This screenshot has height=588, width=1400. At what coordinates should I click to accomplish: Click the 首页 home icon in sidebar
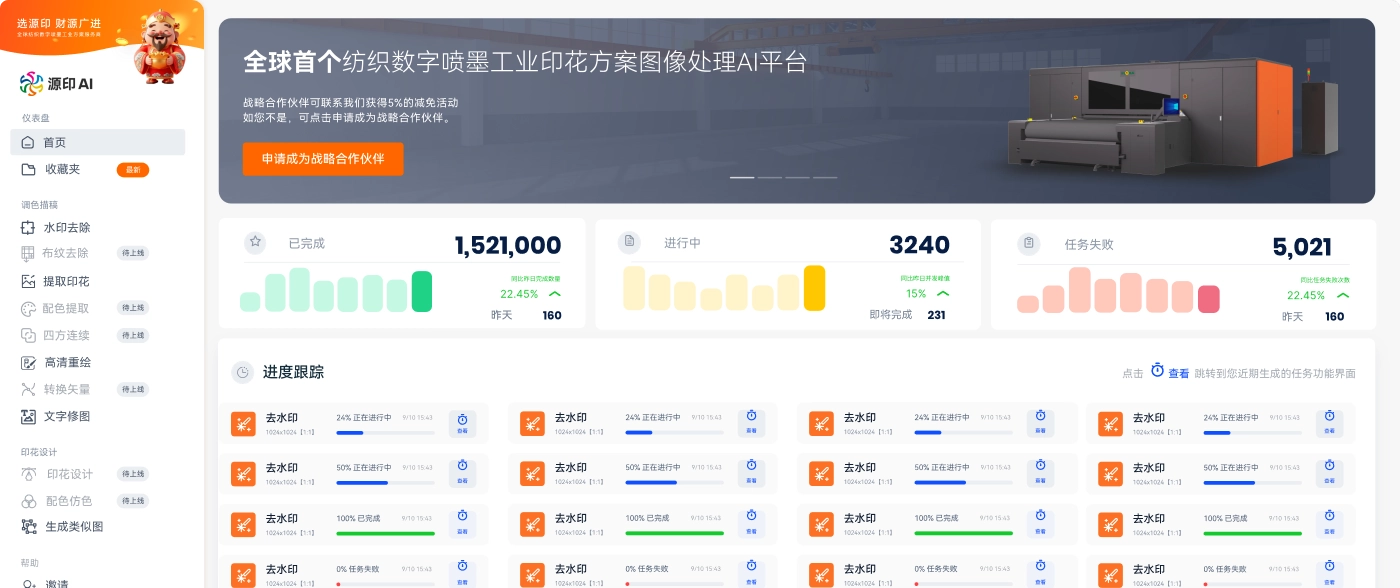click(28, 143)
